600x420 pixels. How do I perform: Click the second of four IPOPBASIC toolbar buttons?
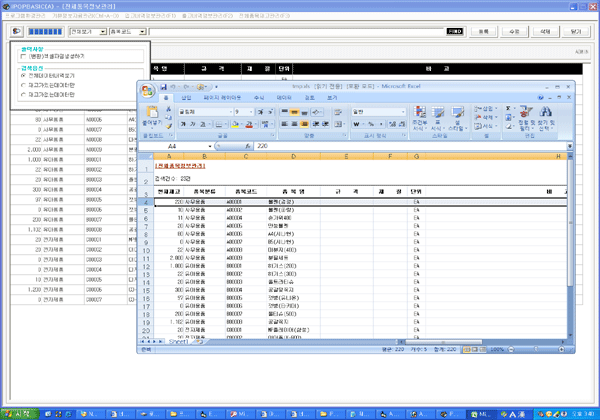pyautogui.click(x=514, y=31)
